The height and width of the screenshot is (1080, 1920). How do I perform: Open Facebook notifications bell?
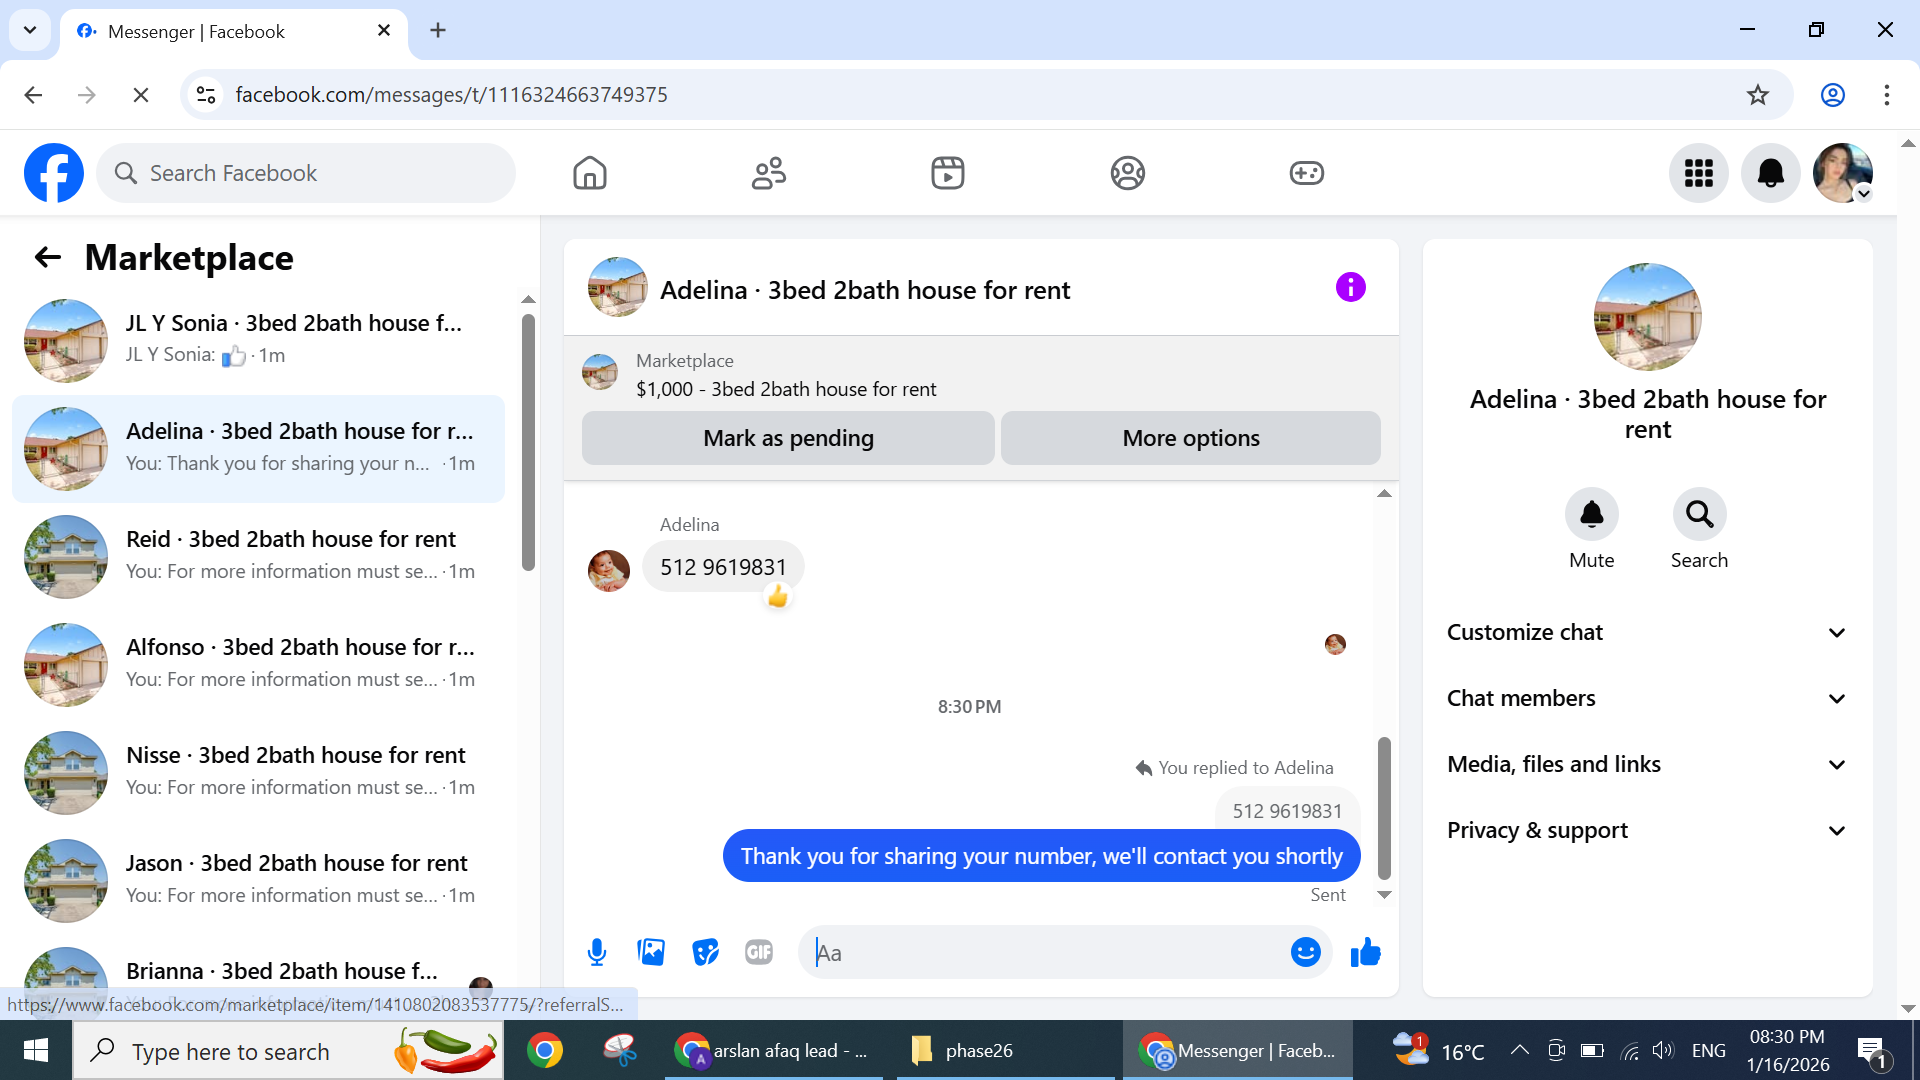click(x=1770, y=173)
